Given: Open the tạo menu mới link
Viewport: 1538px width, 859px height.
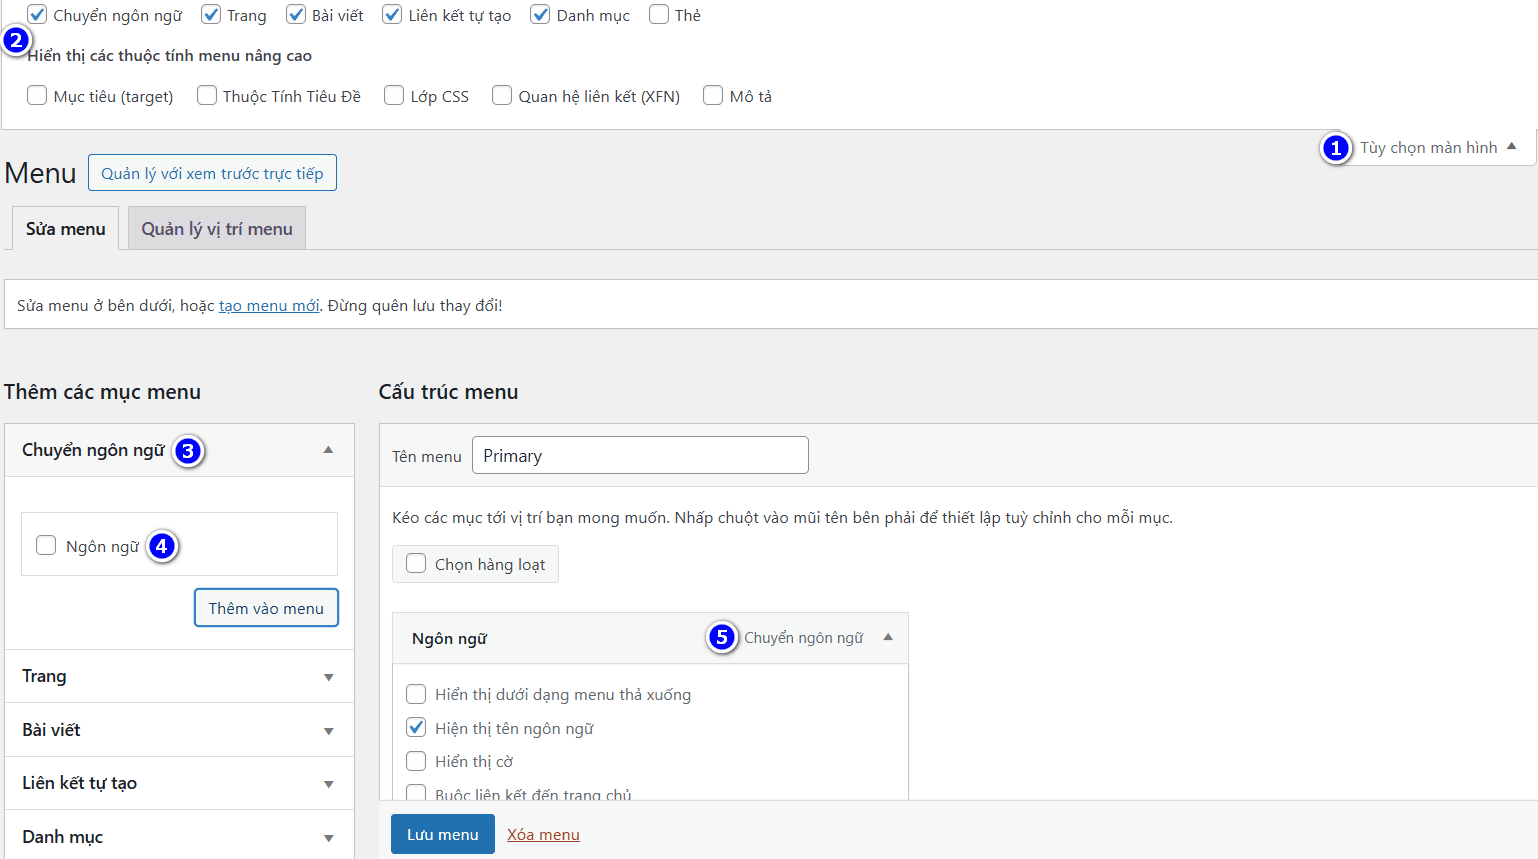Looking at the screenshot, I should click(269, 306).
